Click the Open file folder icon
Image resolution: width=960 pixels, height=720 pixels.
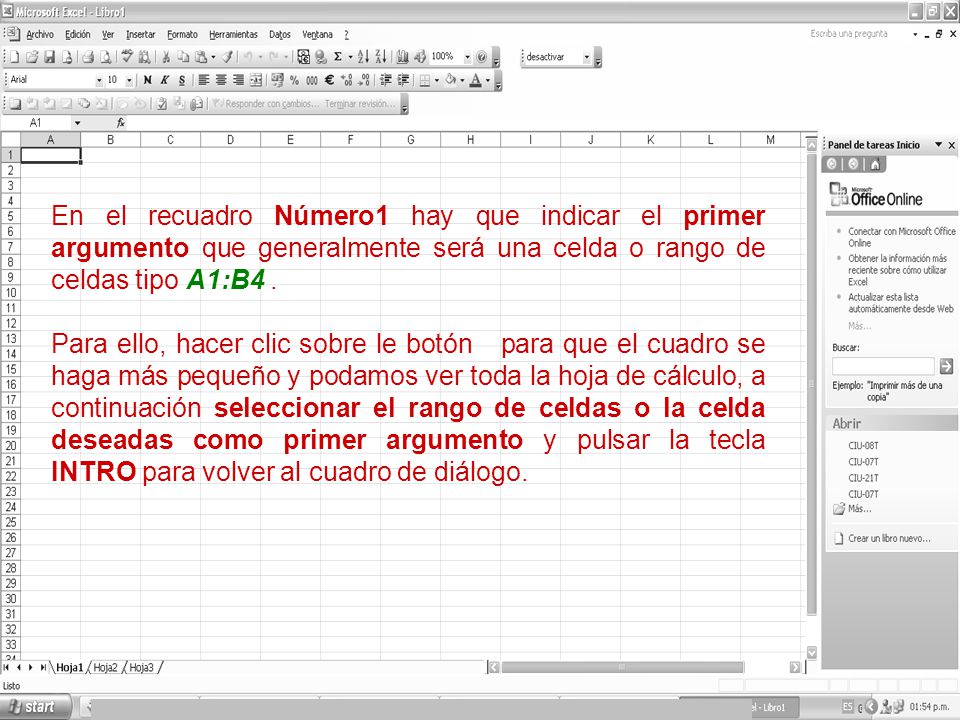32,57
